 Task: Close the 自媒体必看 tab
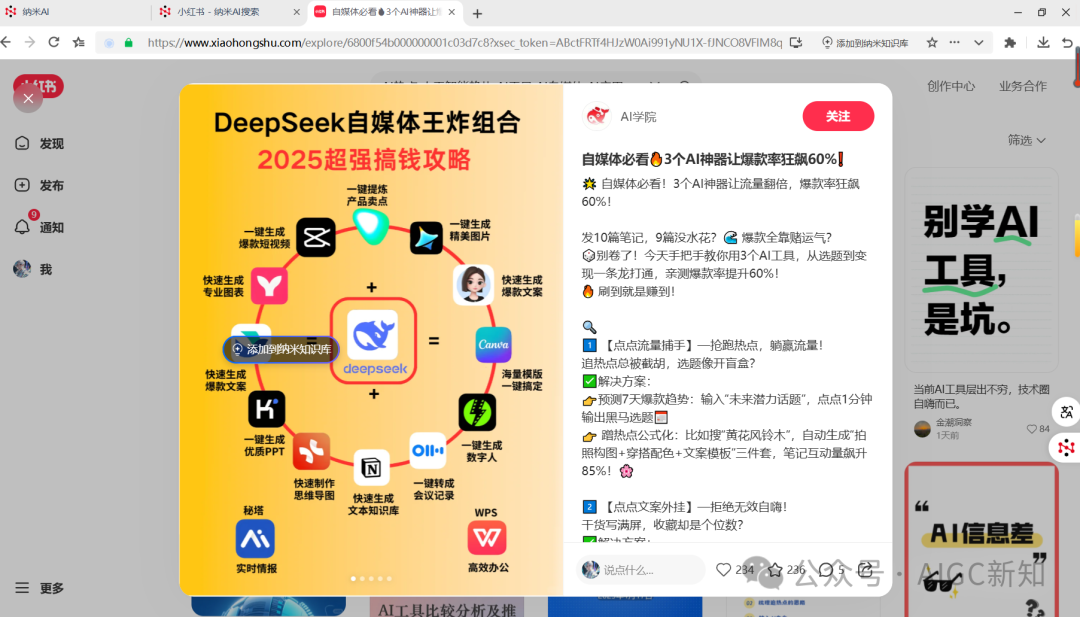tap(452, 12)
